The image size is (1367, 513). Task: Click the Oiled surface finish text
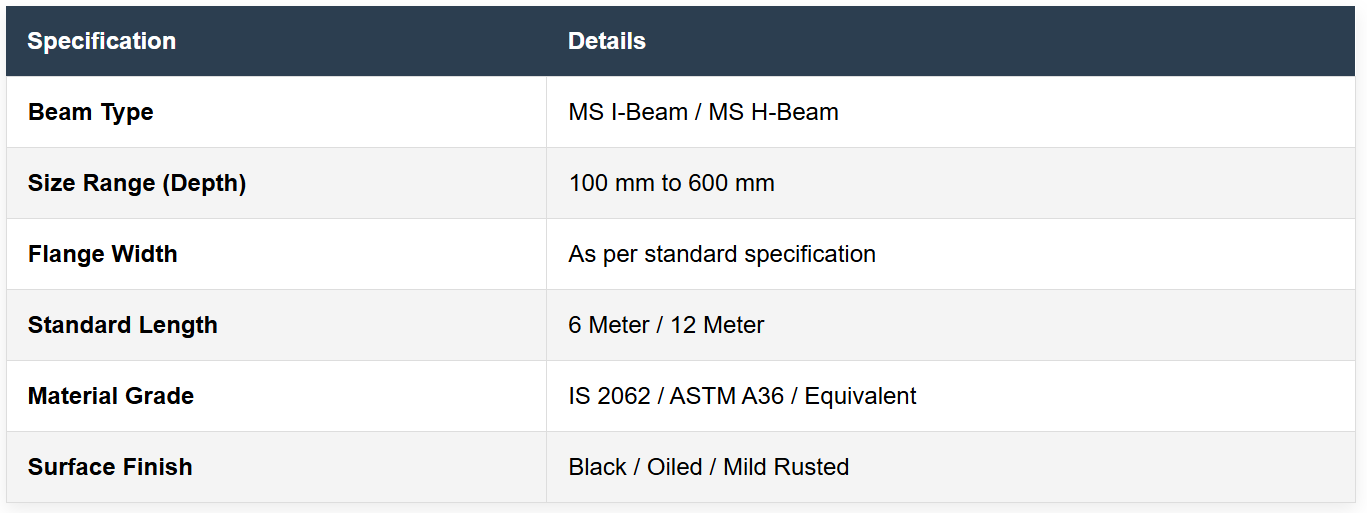[674, 467]
